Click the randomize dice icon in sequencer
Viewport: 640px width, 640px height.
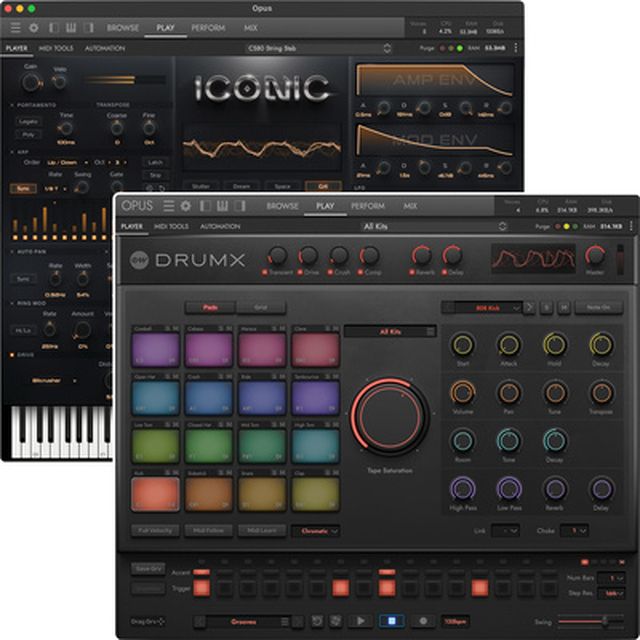point(336,621)
